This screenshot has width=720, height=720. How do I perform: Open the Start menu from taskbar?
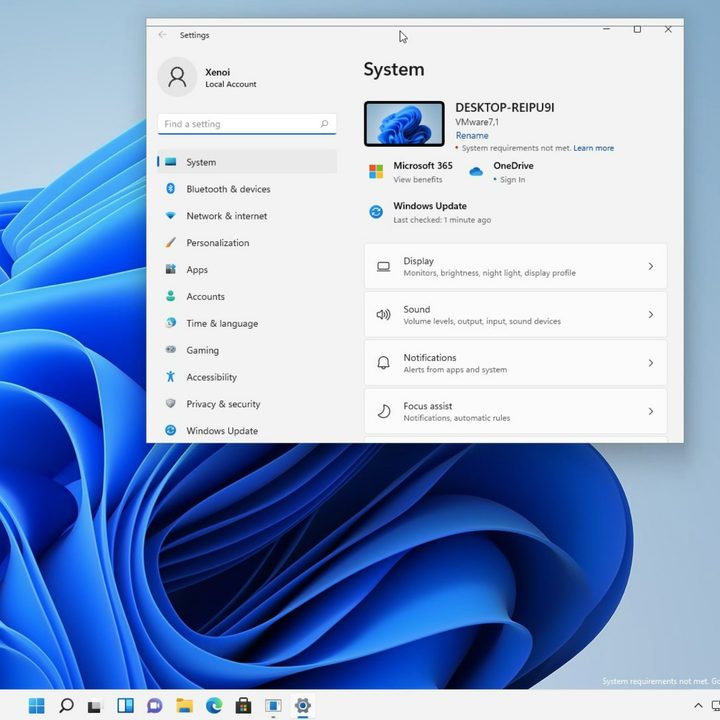(x=36, y=705)
